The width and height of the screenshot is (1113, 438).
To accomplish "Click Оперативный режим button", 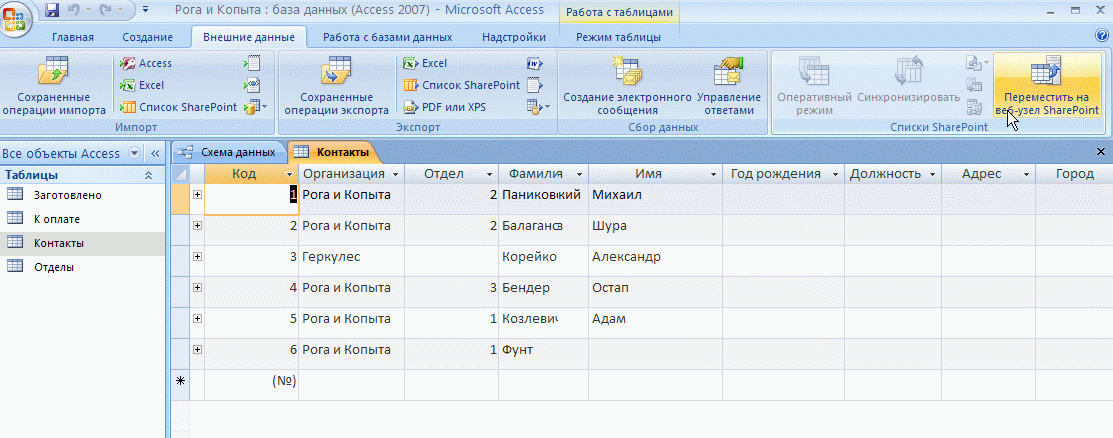I will pyautogui.click(x=813, y=85).
